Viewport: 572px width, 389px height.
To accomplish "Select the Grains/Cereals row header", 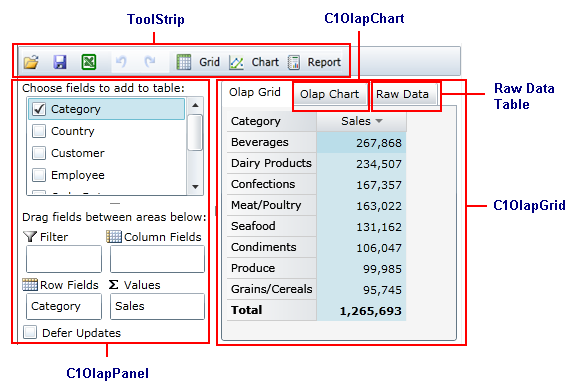I will pos(271,289).
